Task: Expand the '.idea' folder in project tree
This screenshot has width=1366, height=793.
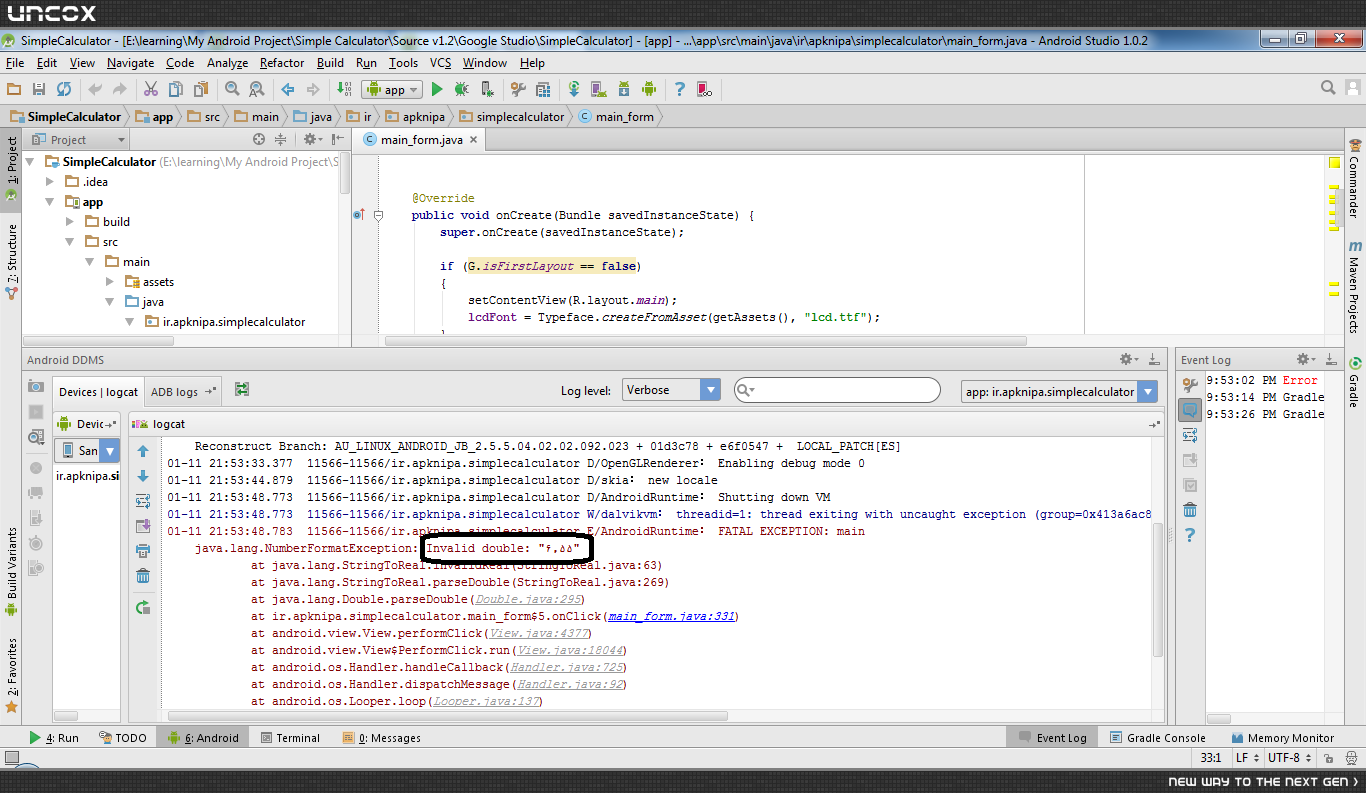Action: pyautogui.click(x=51, y=182)
